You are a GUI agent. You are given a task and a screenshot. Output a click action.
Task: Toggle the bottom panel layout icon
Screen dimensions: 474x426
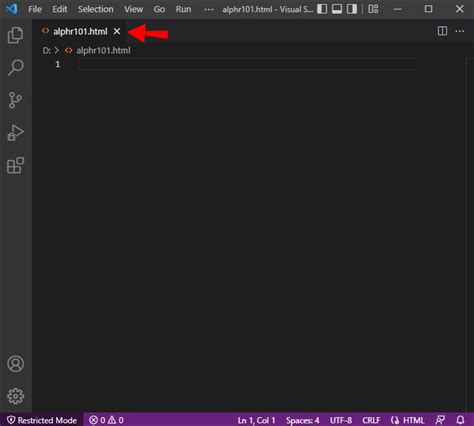coord(337,9)
